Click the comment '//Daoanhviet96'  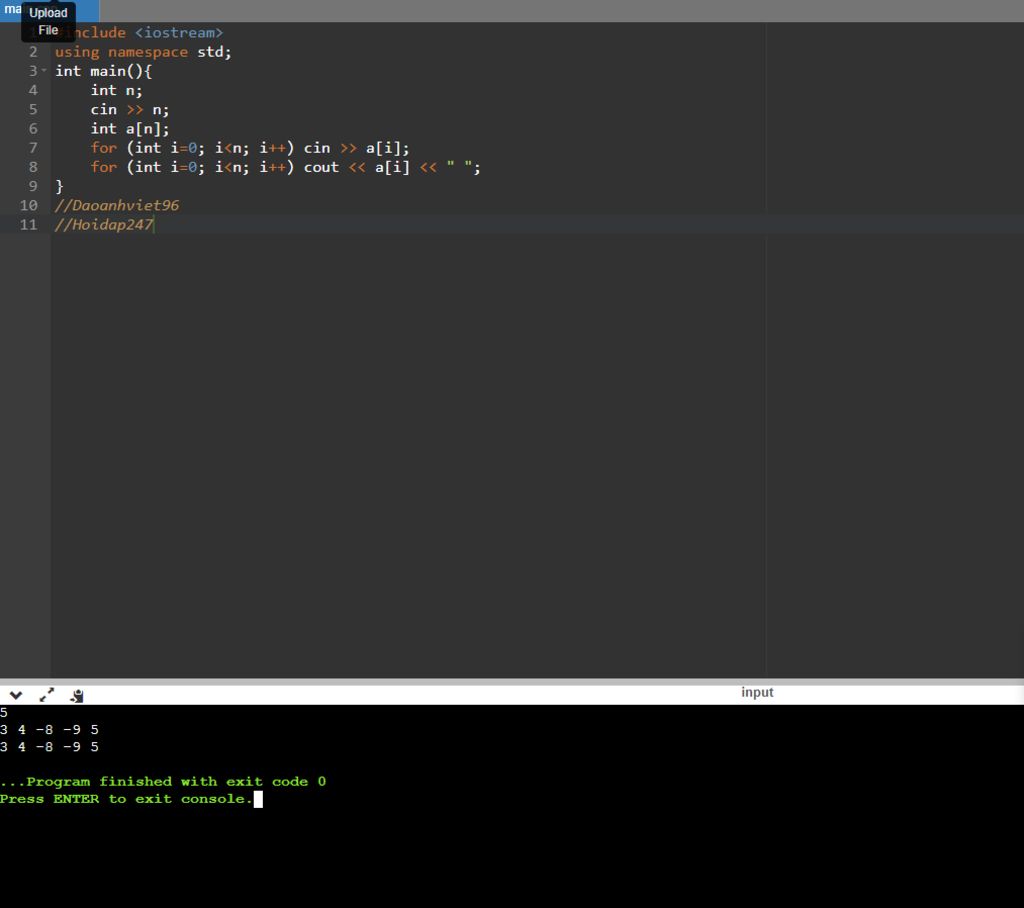117,205
